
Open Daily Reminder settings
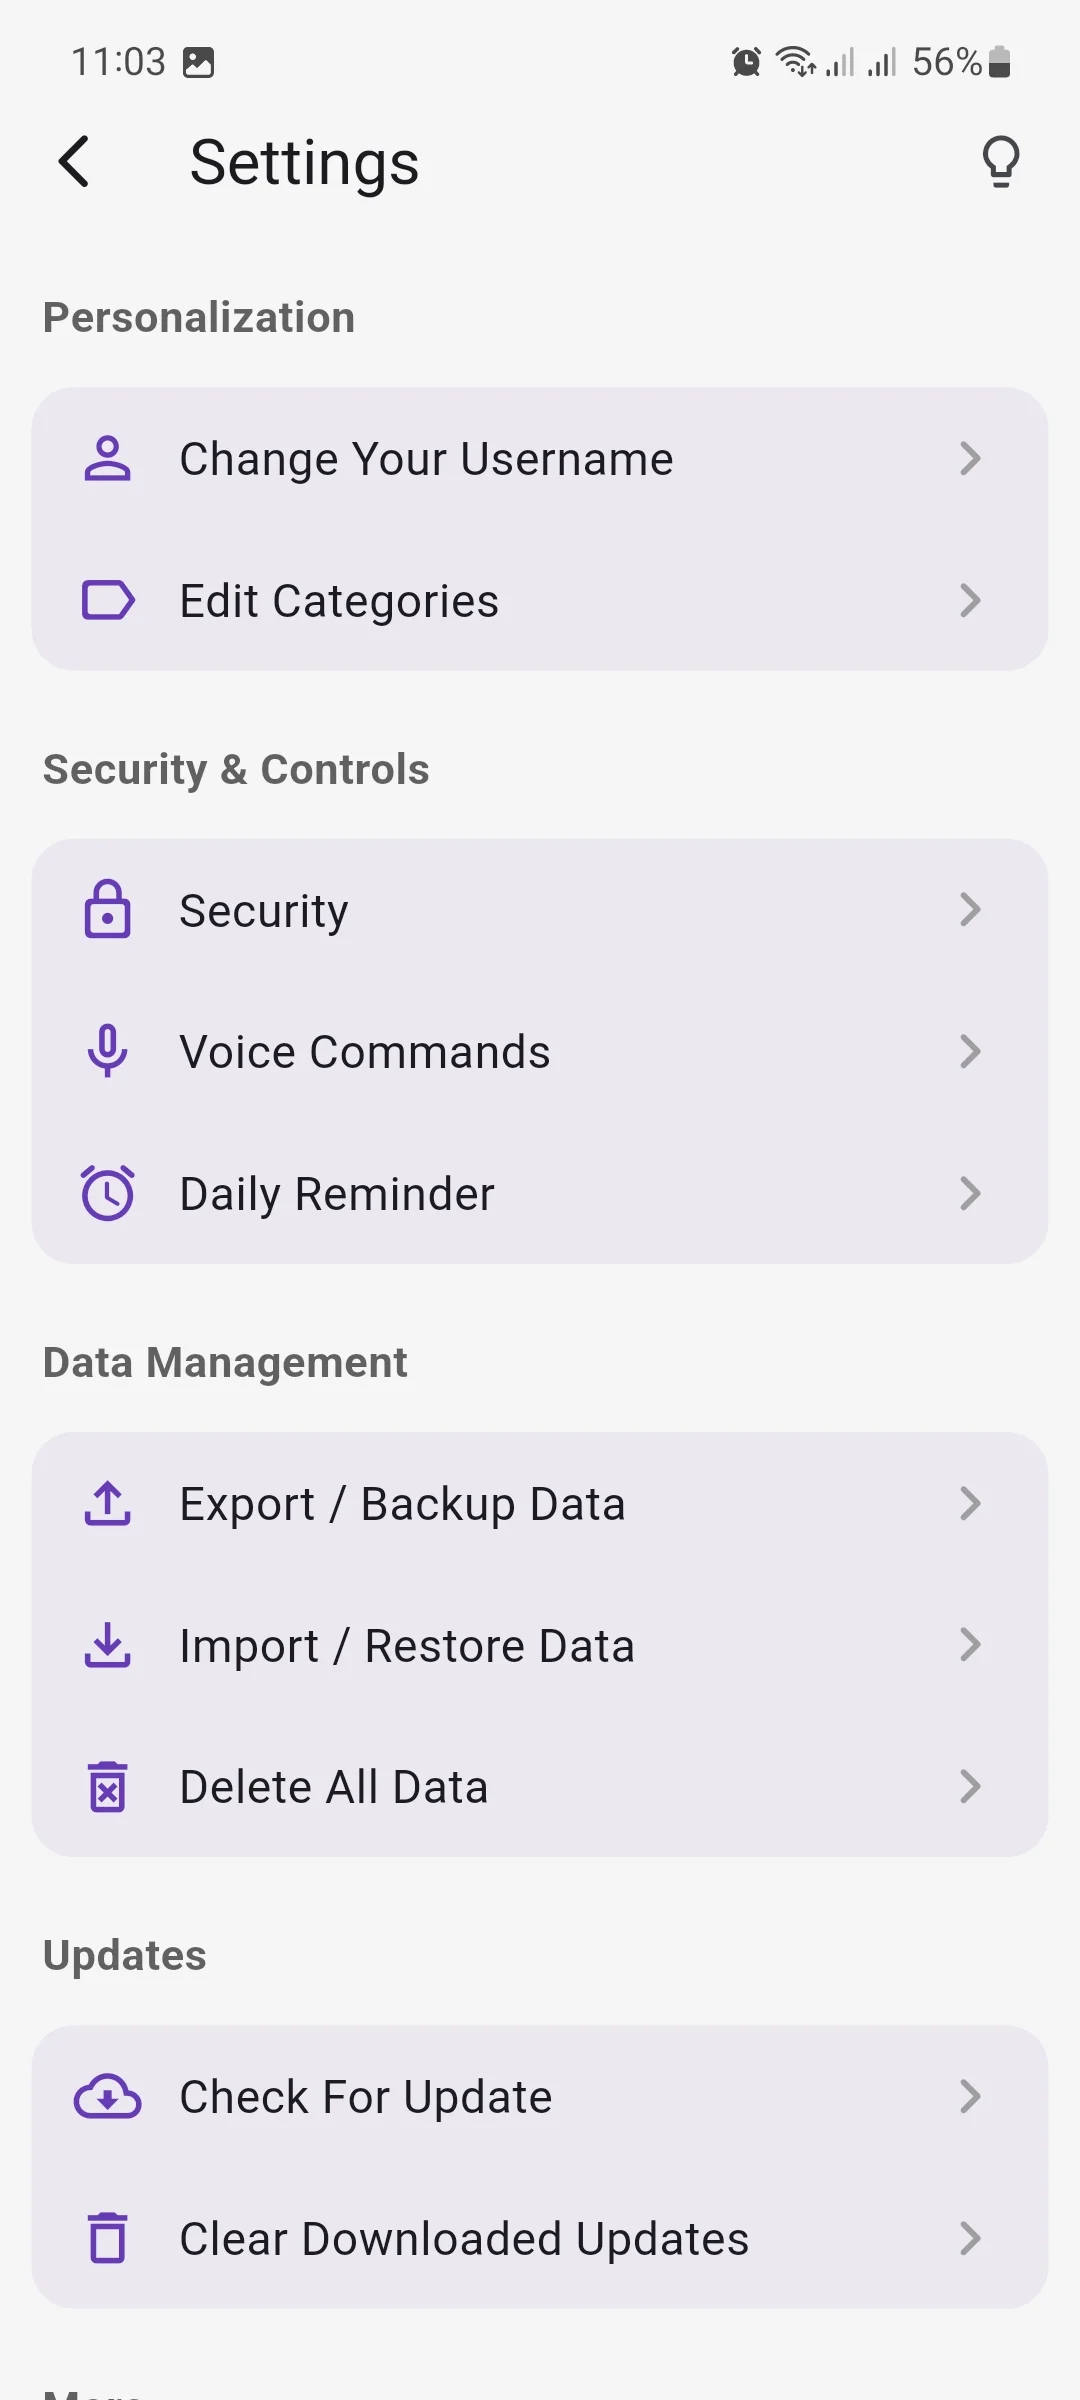point(337,1193)
